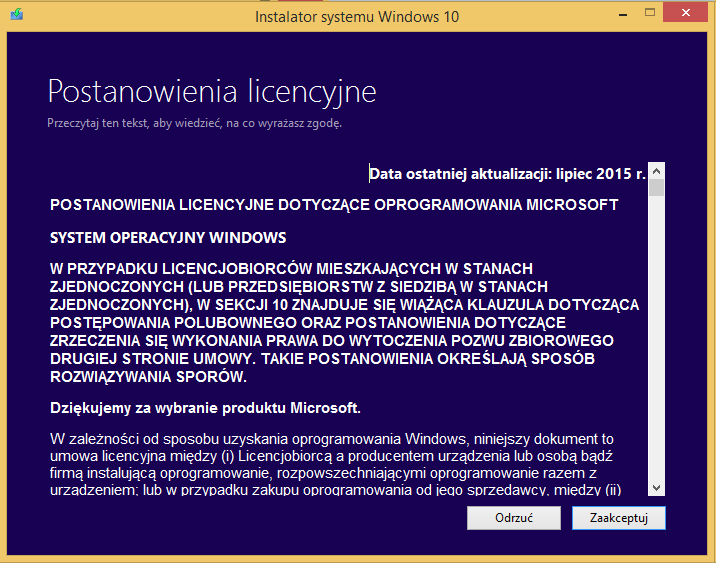Click the line starting 'W PRZYPADKU LICENCJOBIORCÓW'
The width and height of the screenshot is (716, 563).
click(x=291, y=270)
